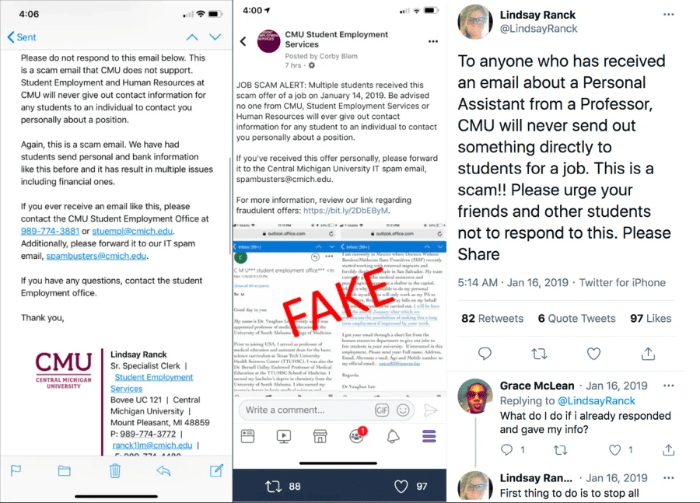Share Lindsay Ranck's tweet with share icon
700x503 pixels.
point(648,353)
